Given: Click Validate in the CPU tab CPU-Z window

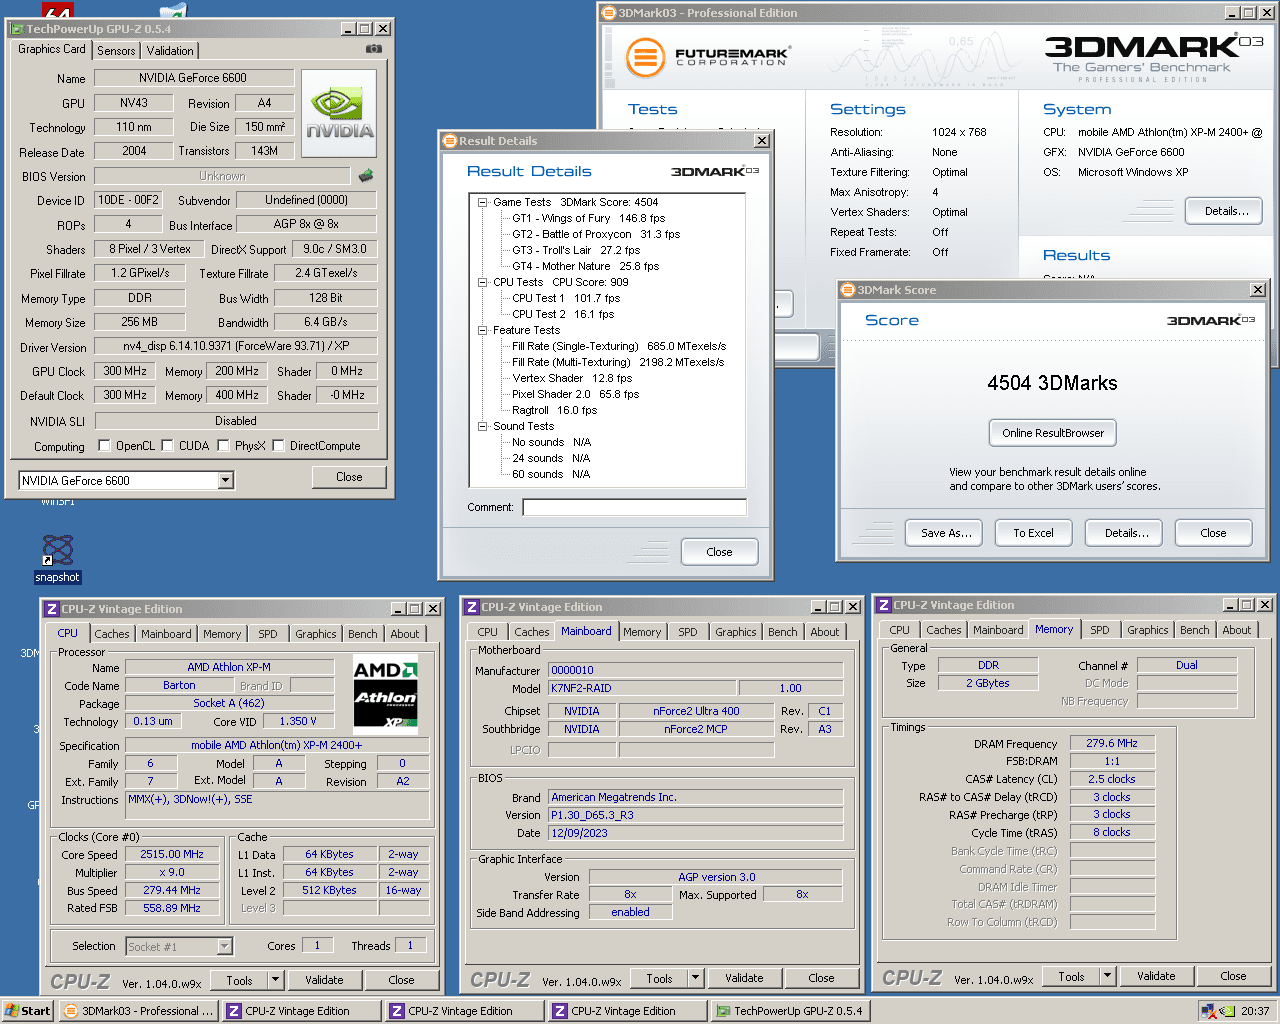Looking at the screenshot, I should (x=324, y=980).
